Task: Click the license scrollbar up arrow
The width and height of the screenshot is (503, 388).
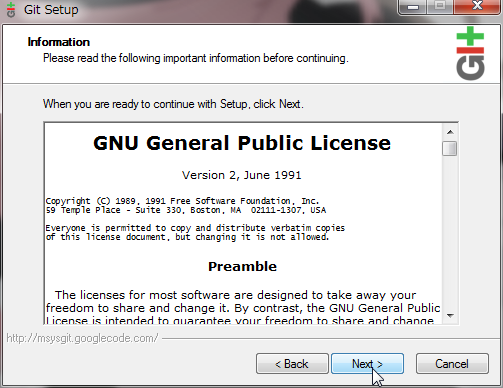Action: pyautogui.click(x=450, y=132)
